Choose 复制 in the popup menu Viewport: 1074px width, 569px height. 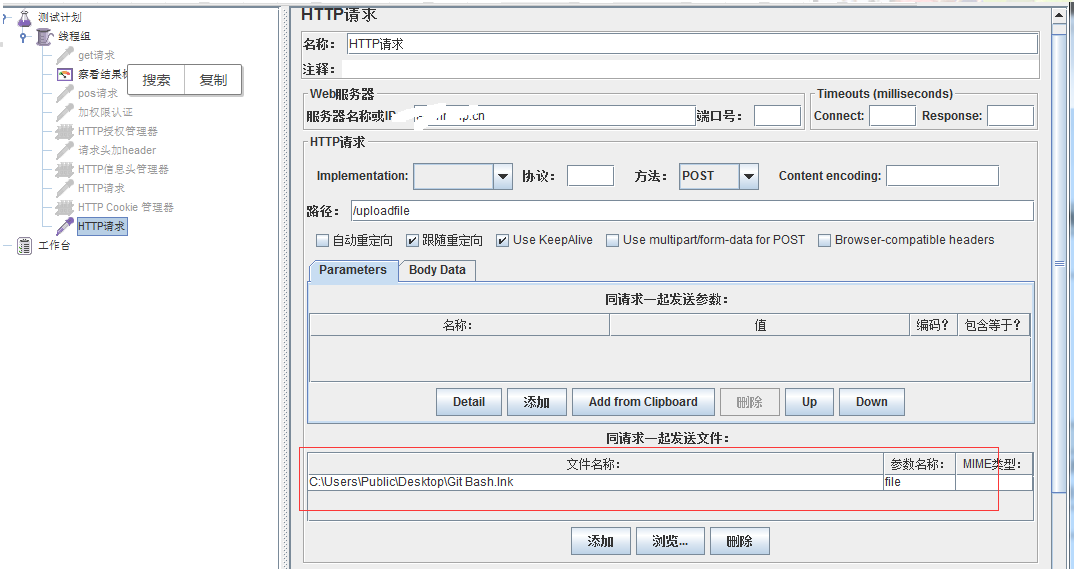(x=213, y=80)
